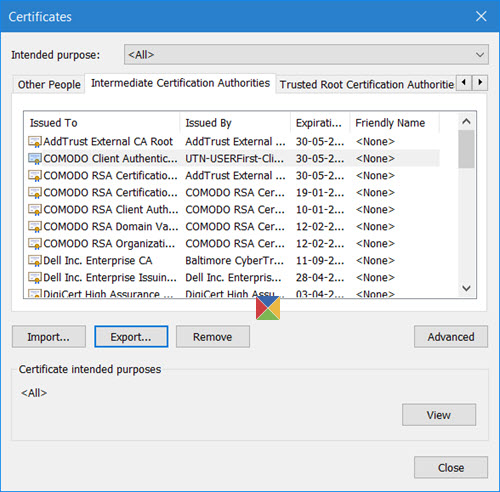The image size is (500, 492).
Task: Click the Export button
Action: pyautogui.click(x=131, y=337)
